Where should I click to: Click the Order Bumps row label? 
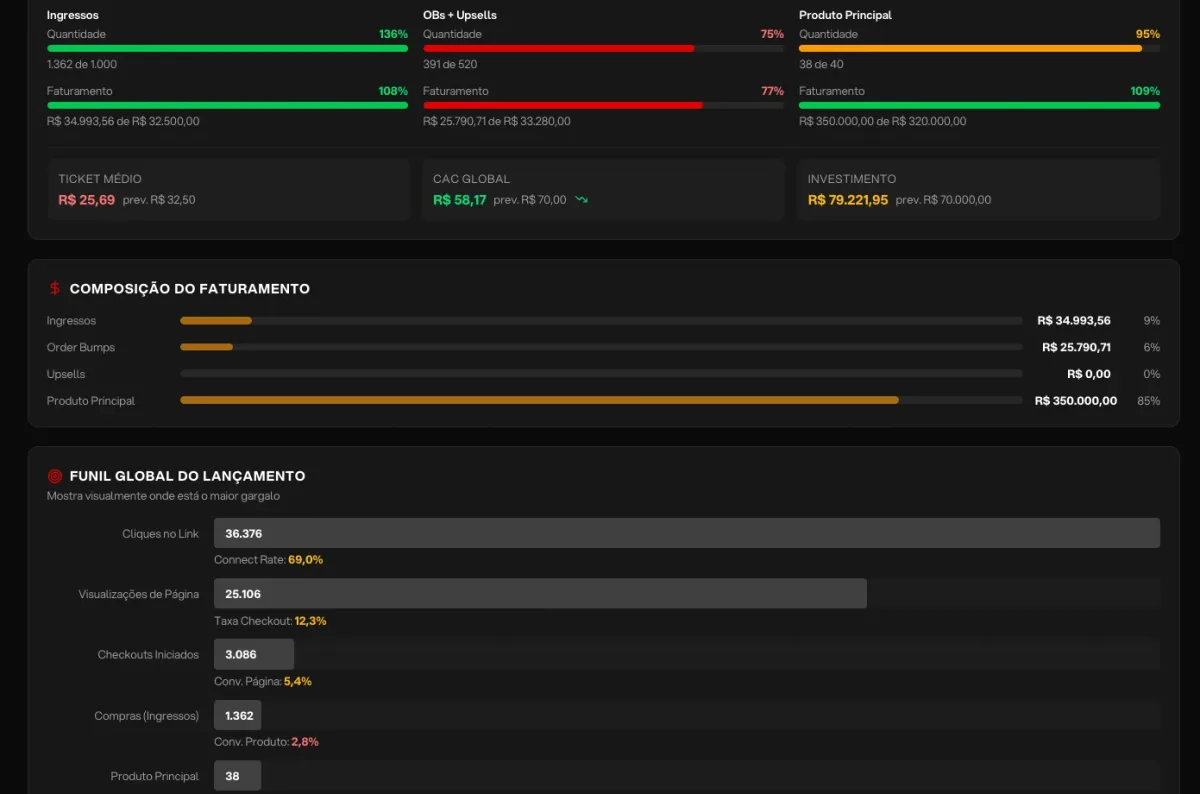pos(81,347)
